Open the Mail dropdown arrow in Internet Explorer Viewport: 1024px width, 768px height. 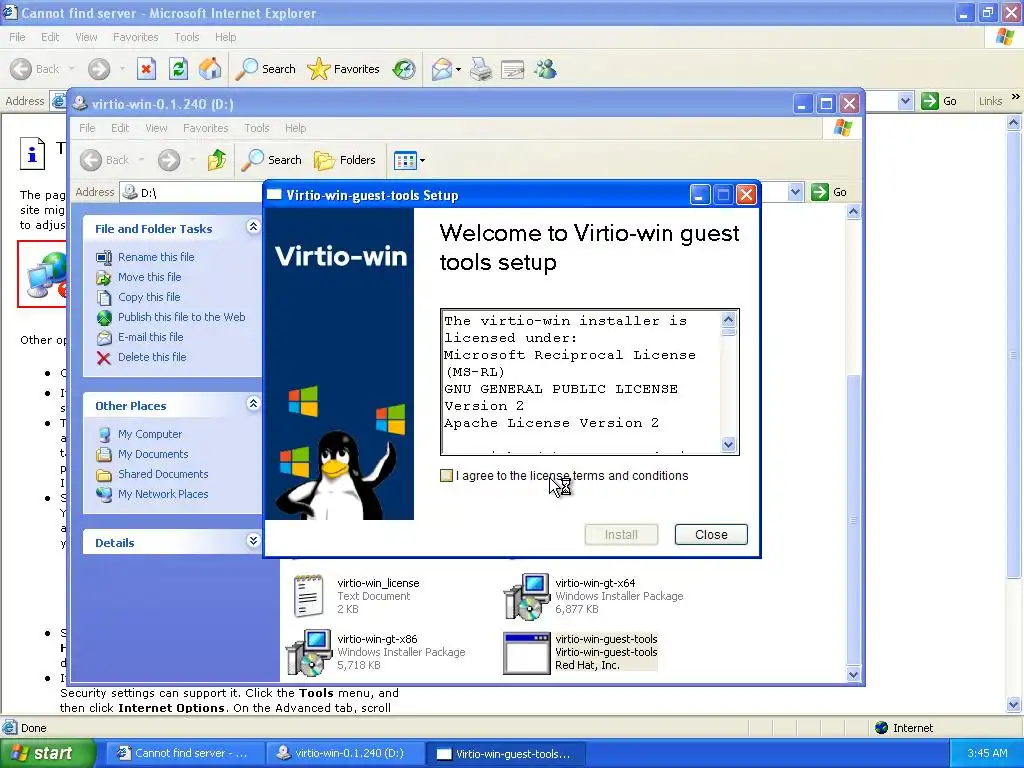pyautogui.click(x=458, y=69)
